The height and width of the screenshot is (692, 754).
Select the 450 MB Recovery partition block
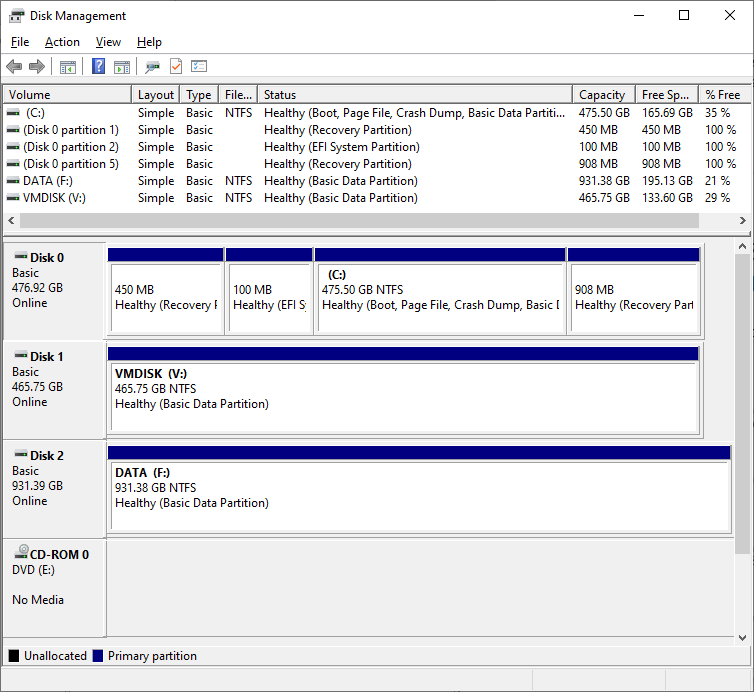click(165, 290)
